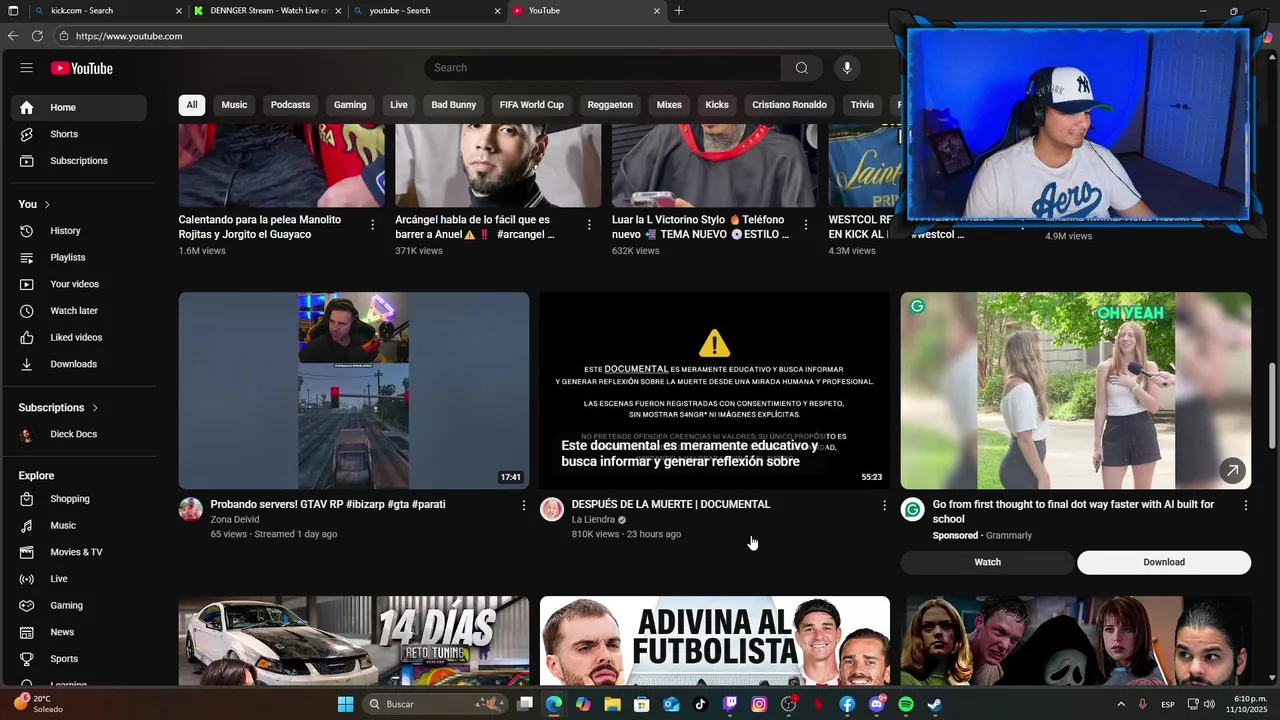Open the Windows Start menu
The image size is (1280, 720).
[345, 704]
